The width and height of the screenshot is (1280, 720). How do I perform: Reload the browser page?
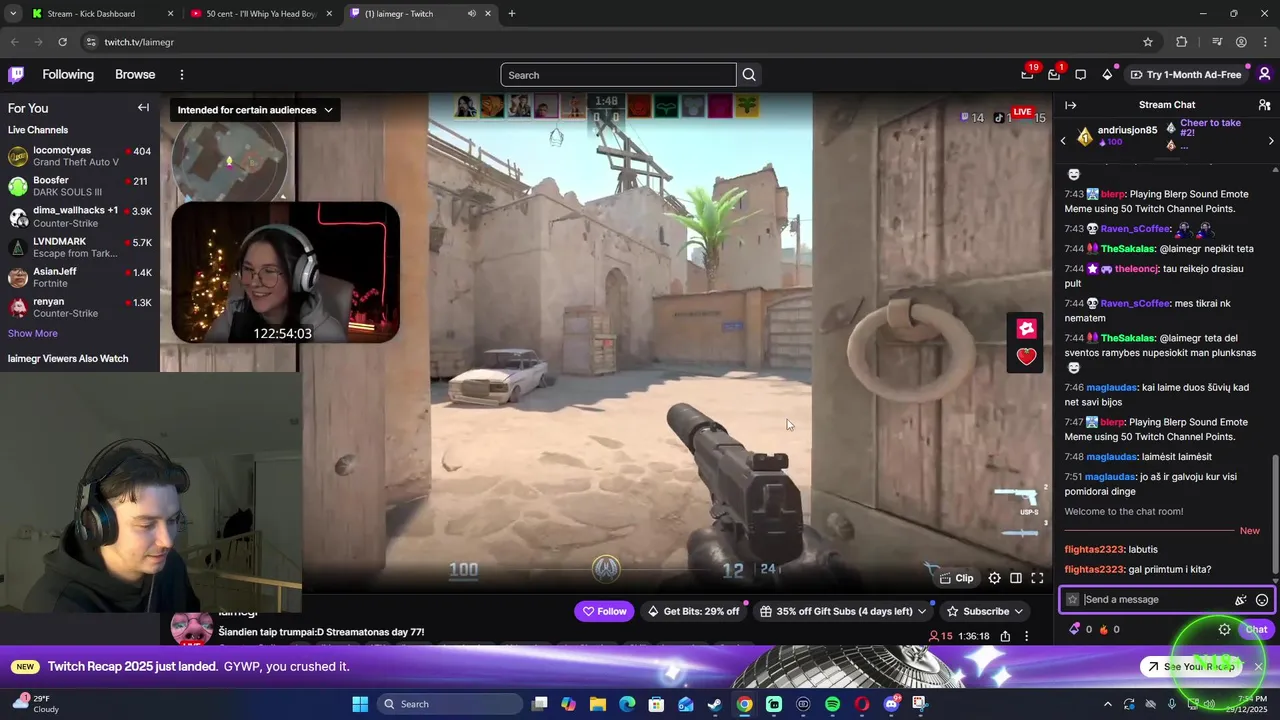pos(62,42)
